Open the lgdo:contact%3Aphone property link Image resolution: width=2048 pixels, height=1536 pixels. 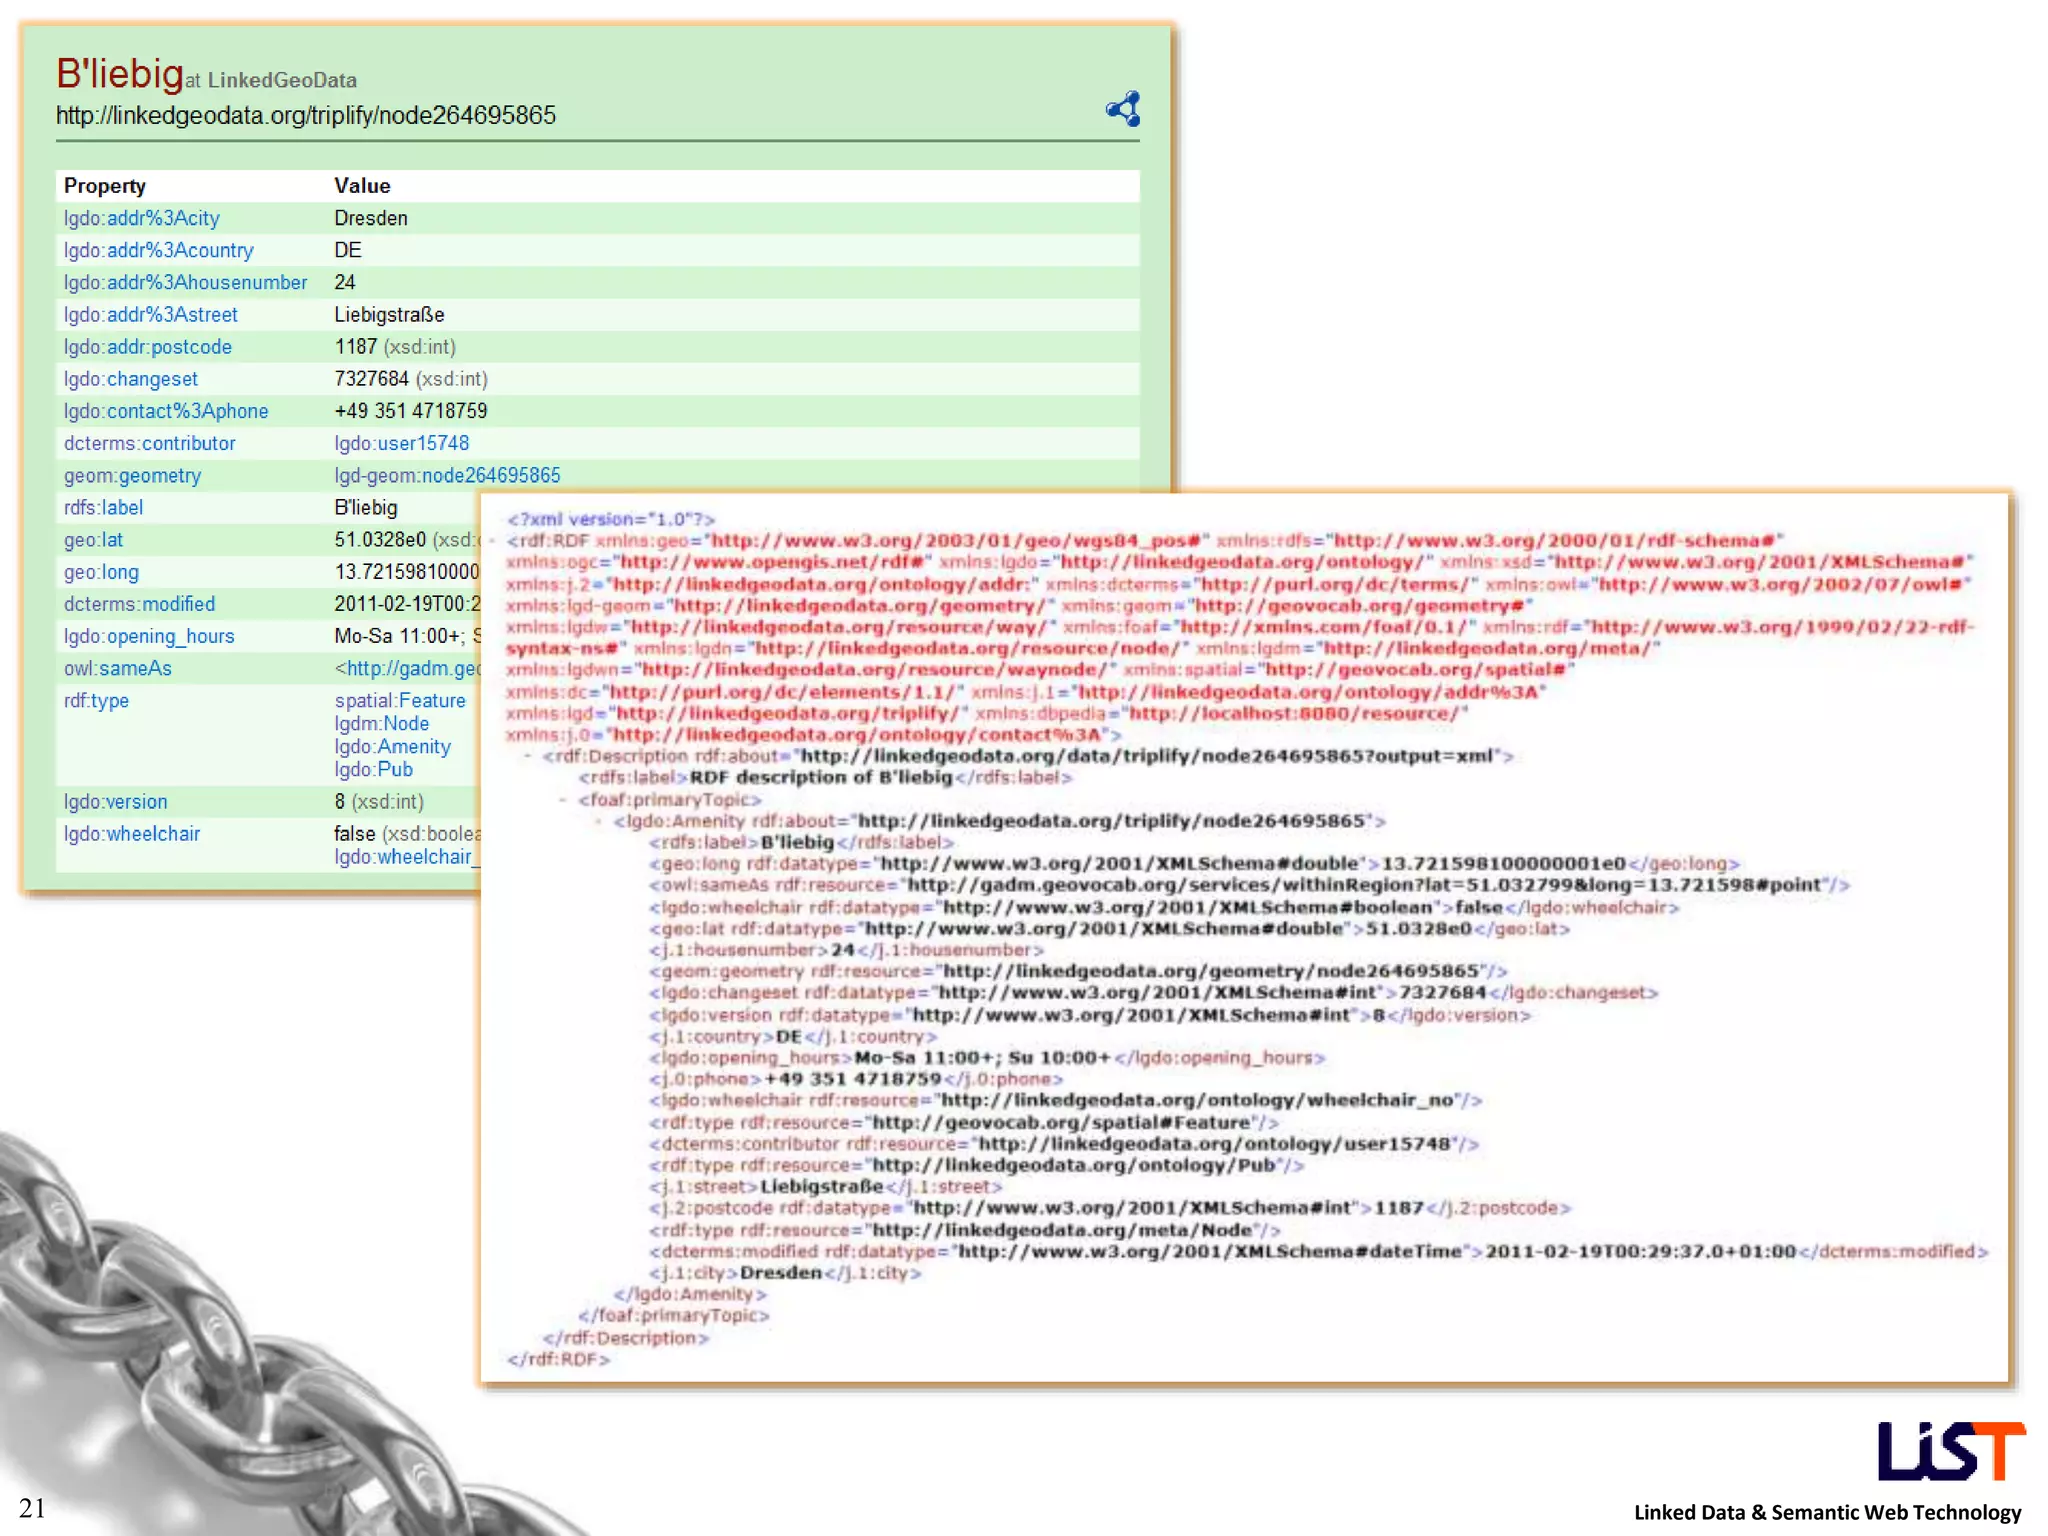click(165, 411)
